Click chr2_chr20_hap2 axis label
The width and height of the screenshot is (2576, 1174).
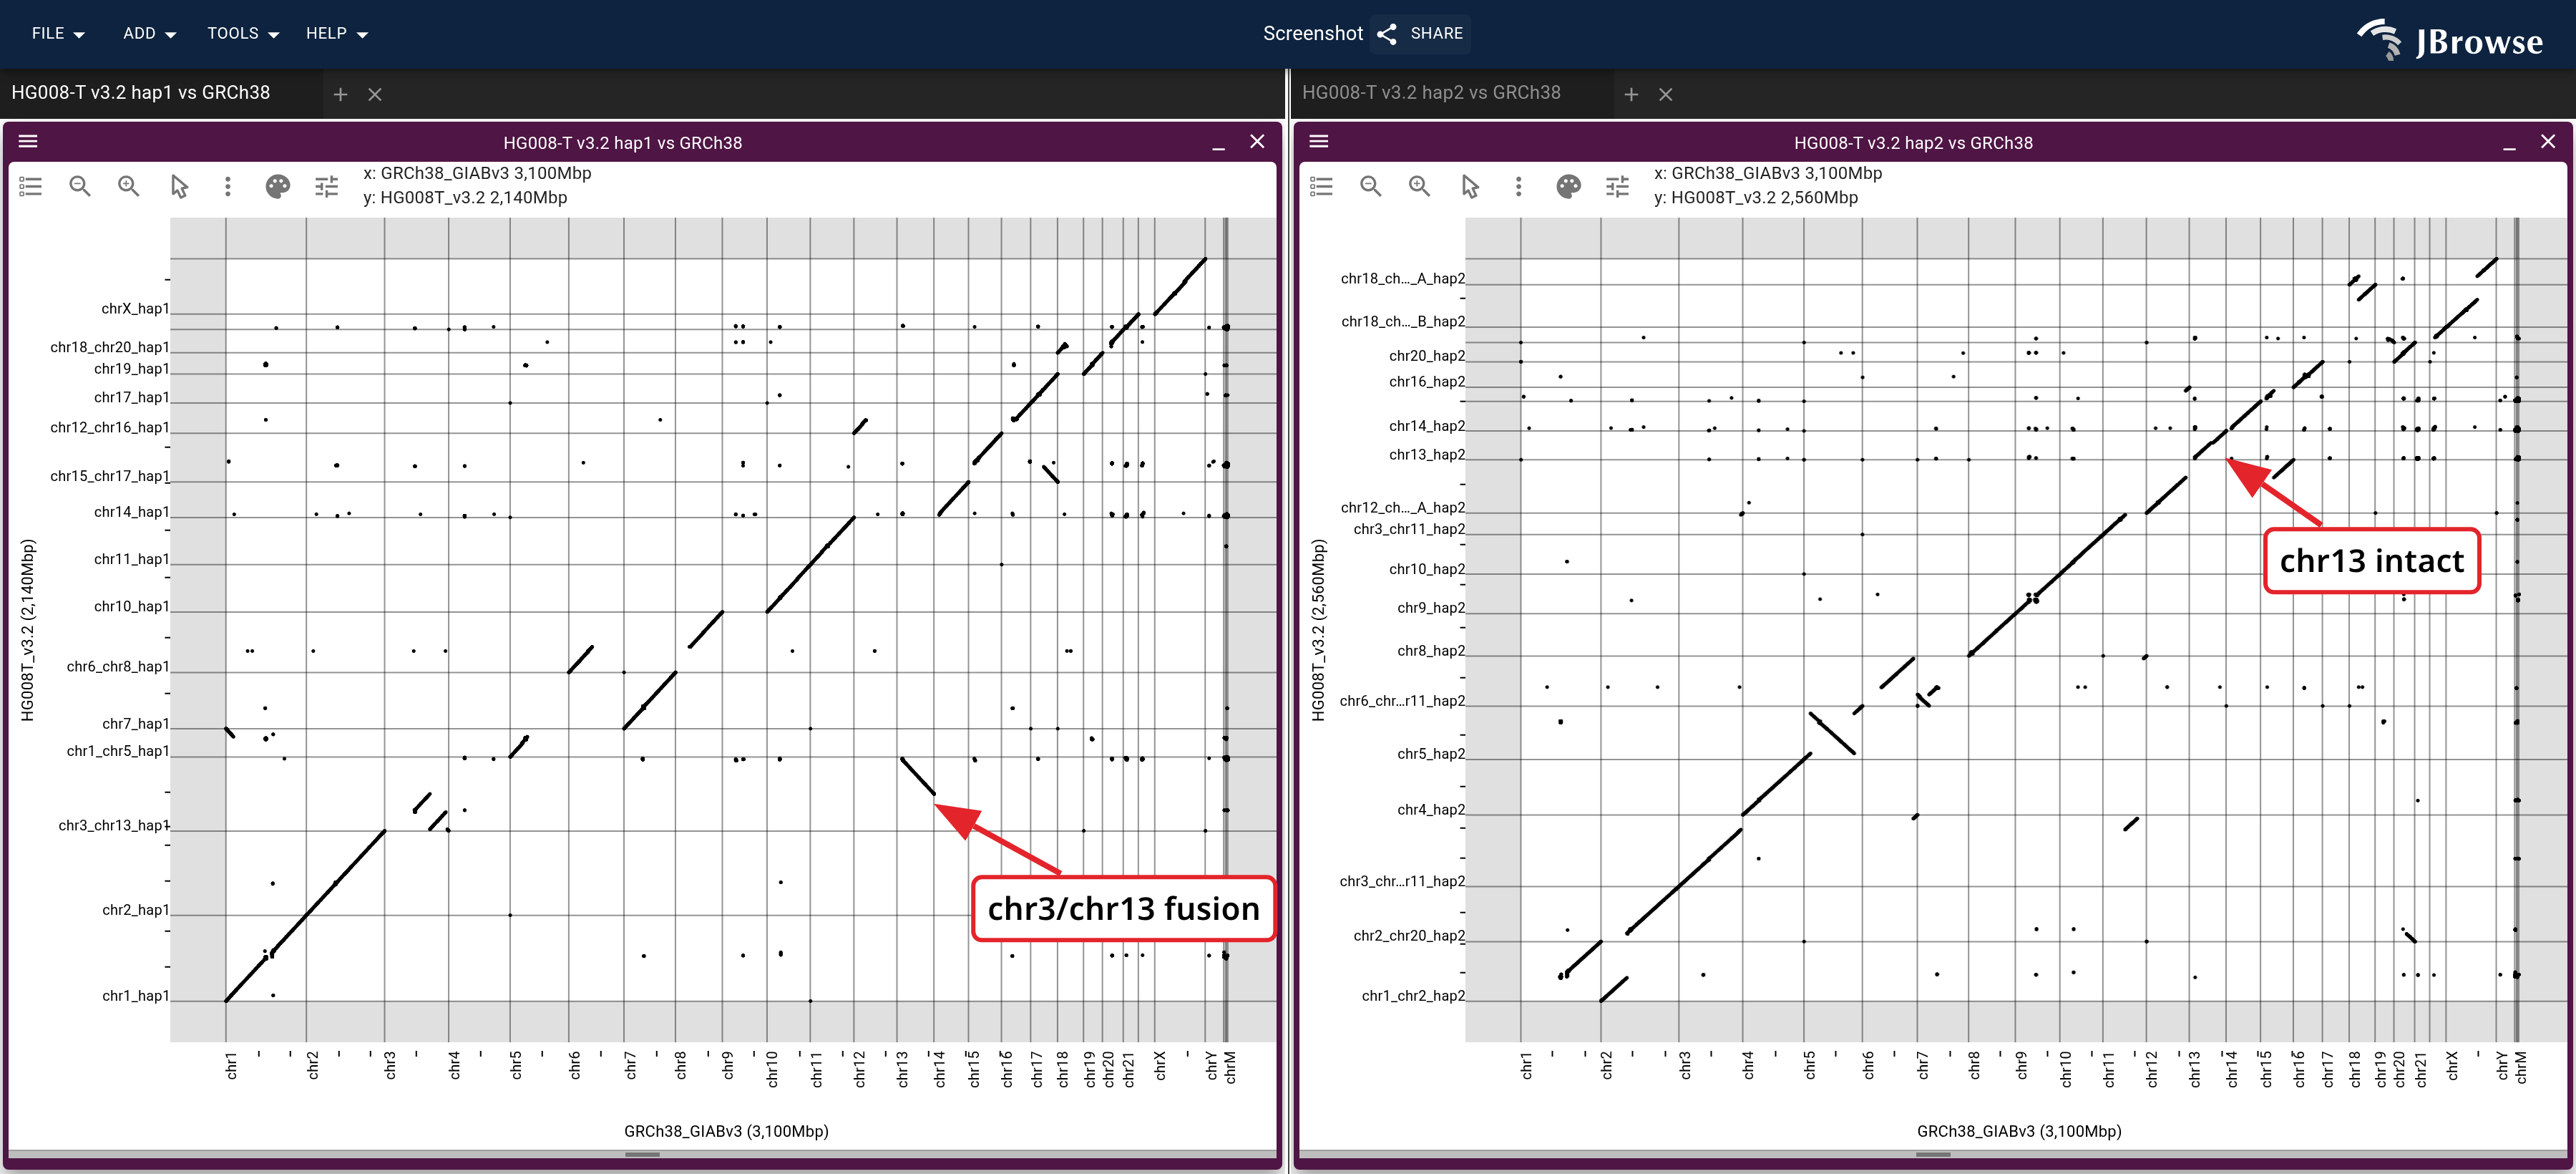1409,936
